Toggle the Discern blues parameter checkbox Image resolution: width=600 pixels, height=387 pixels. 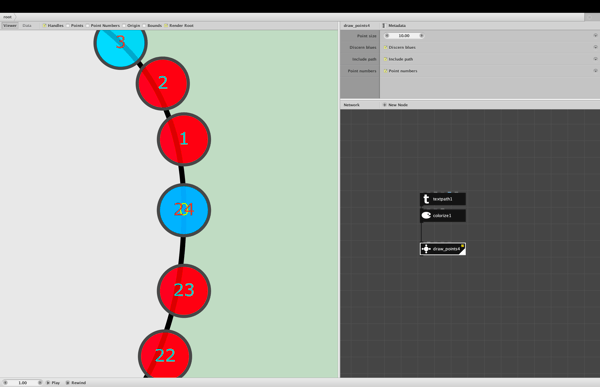point(385,47)
